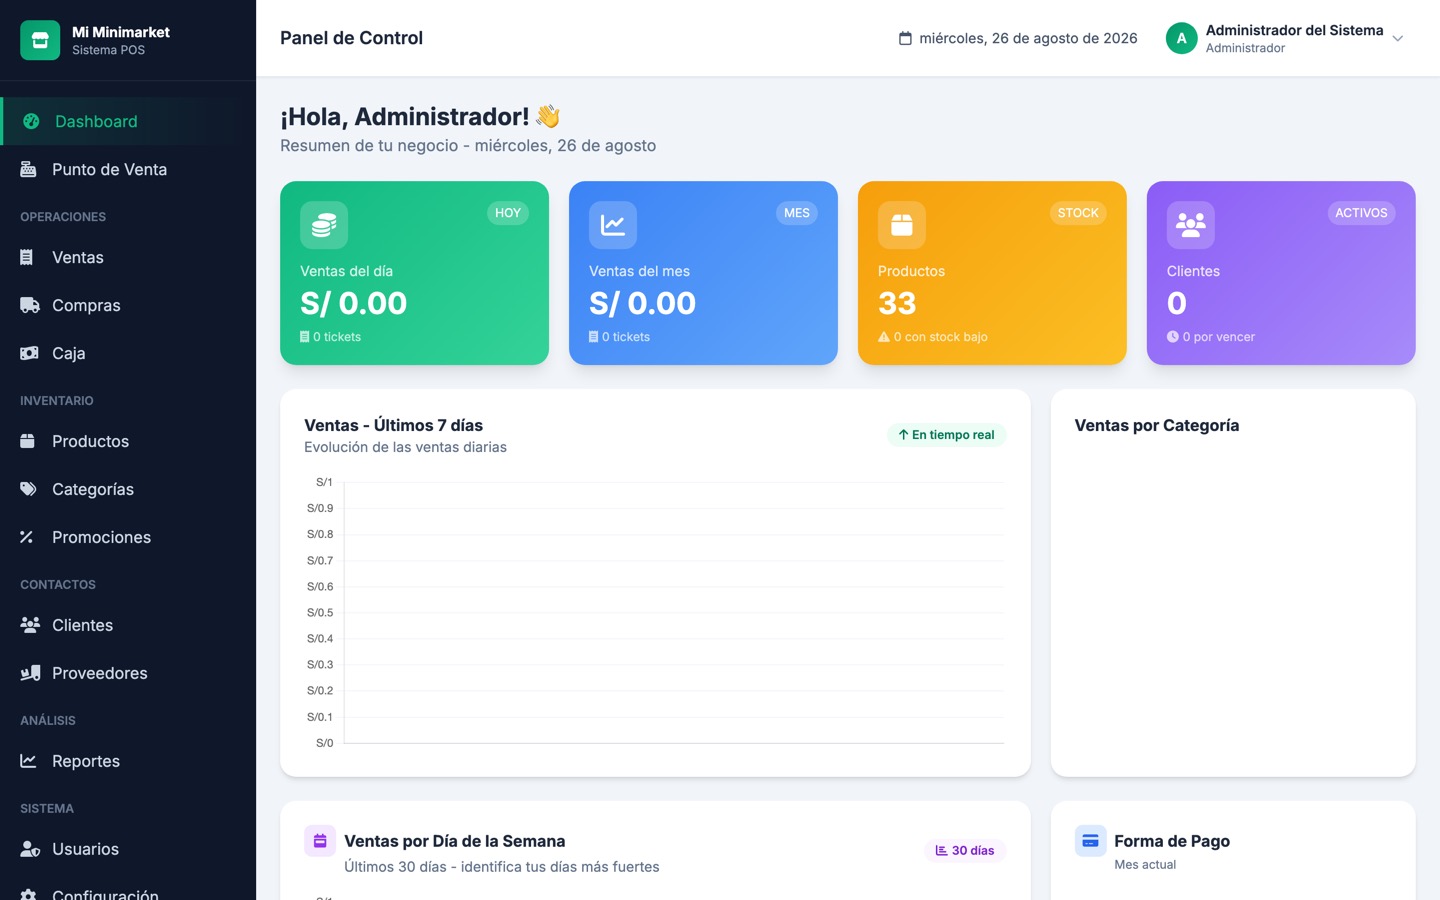Click the Mi Minimarket store logo icon
Viewport: 1440px width, 900px height.
point(40,40)
